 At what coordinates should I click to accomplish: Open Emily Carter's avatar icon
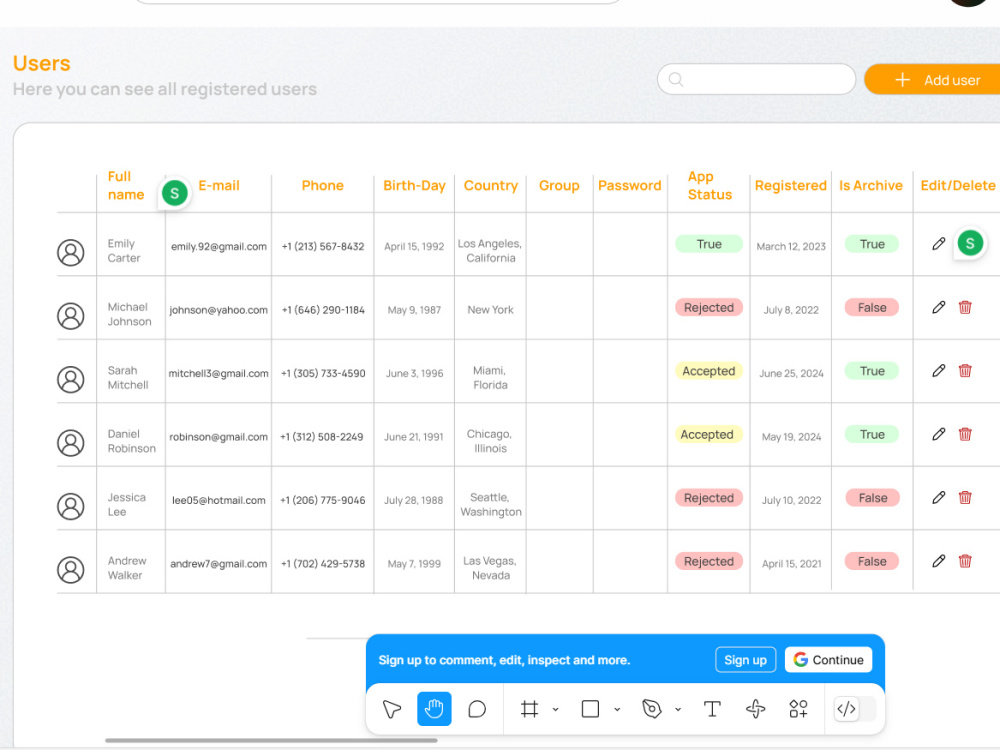[71, 253]
